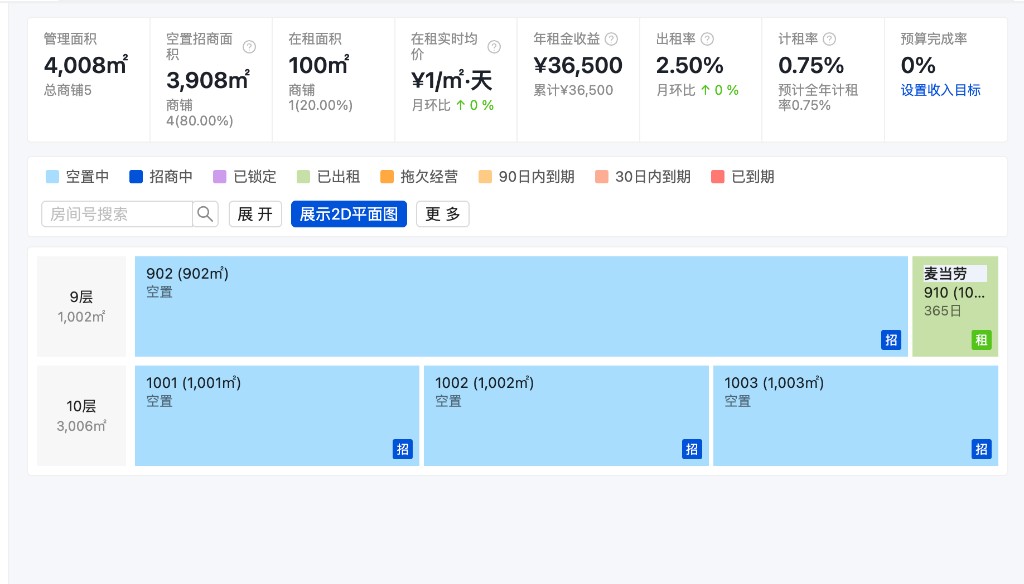Image resolution: width=1024 pixels, height=584 pixels.
Task: Click 招 badge on room 1002
Action: (692, 449)
